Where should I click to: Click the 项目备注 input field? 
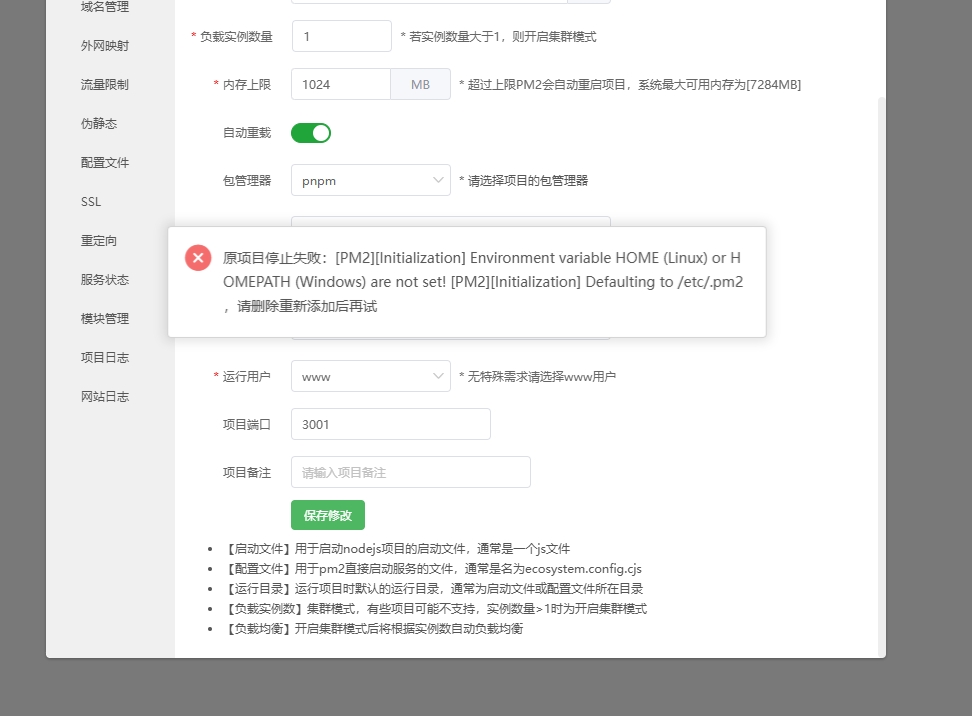pos(410,472)
